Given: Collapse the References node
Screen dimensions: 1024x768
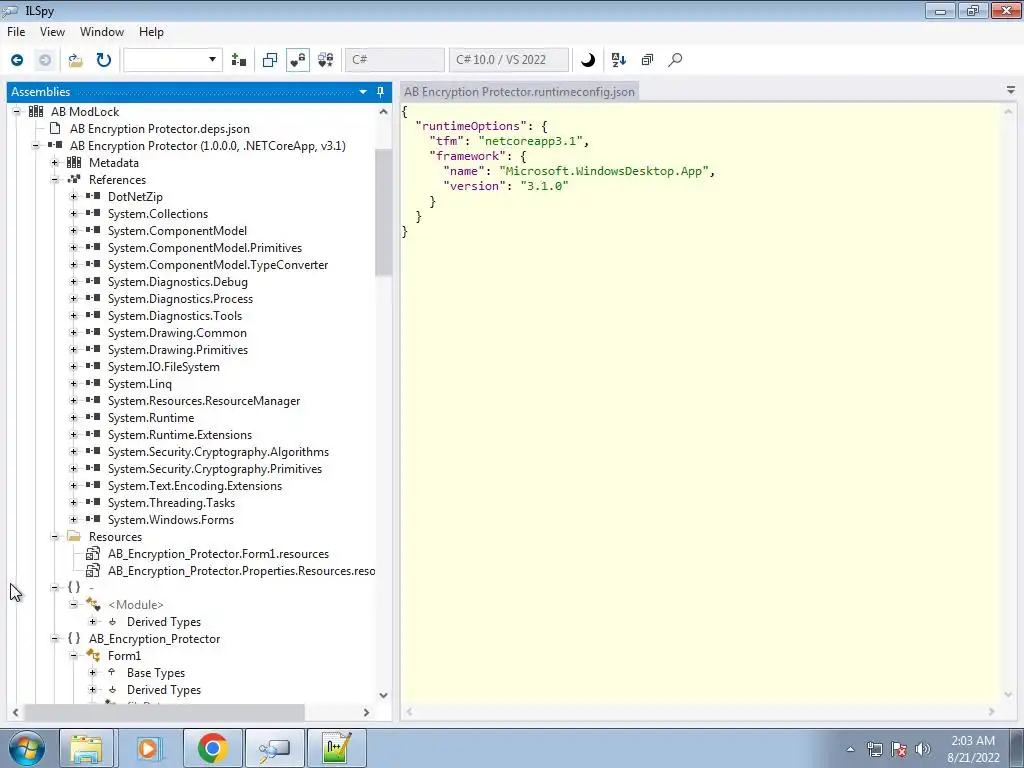Looking at the screenshot, I should point(55,180).
